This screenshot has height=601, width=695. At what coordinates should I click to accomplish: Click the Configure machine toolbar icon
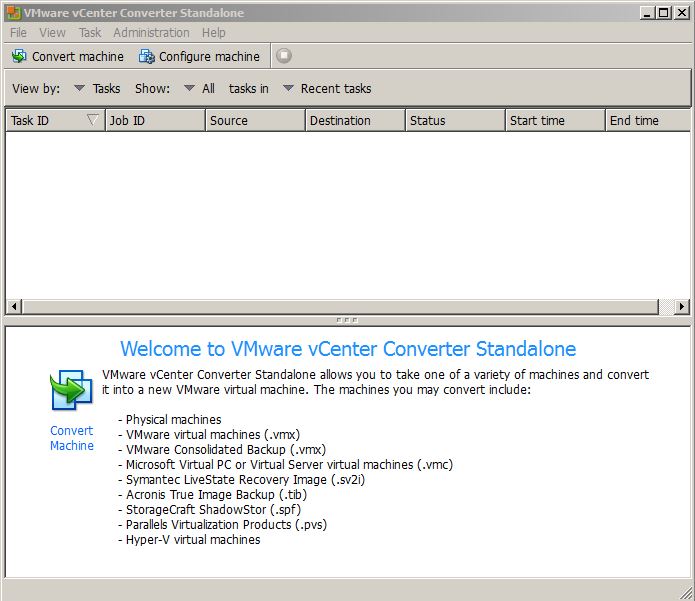click(x=147, y=56)
